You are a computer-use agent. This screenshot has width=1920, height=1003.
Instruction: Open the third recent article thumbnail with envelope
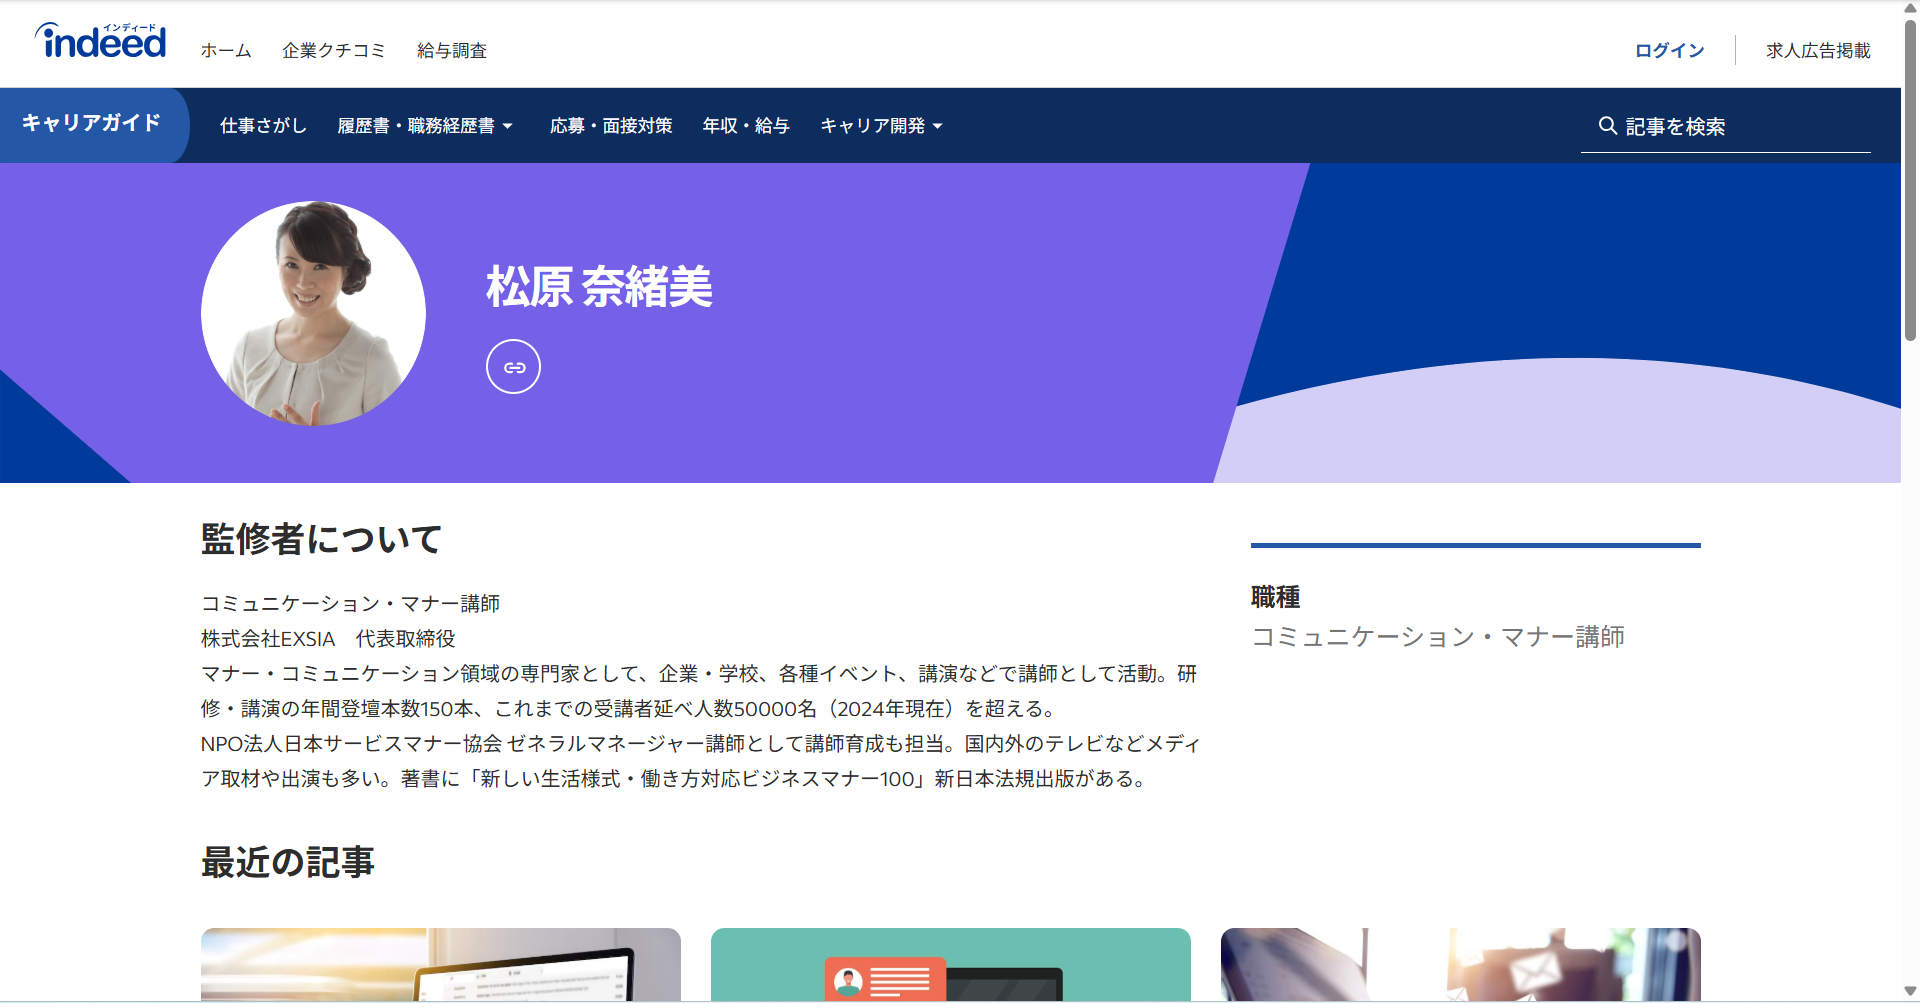(x=1461, y=964)
